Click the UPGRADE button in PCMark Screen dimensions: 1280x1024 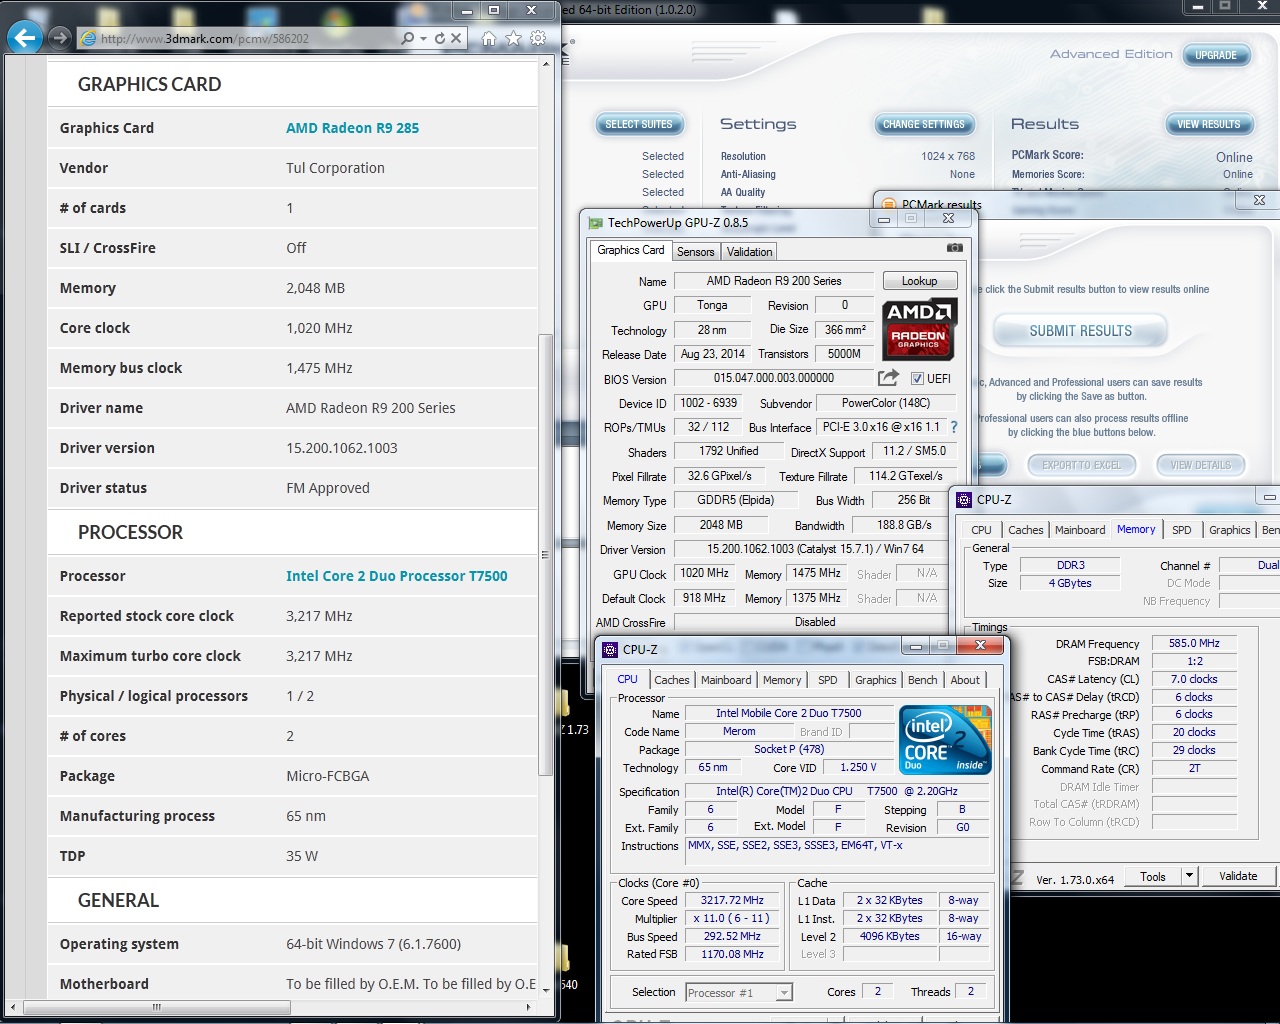[x=1216, y=55]
